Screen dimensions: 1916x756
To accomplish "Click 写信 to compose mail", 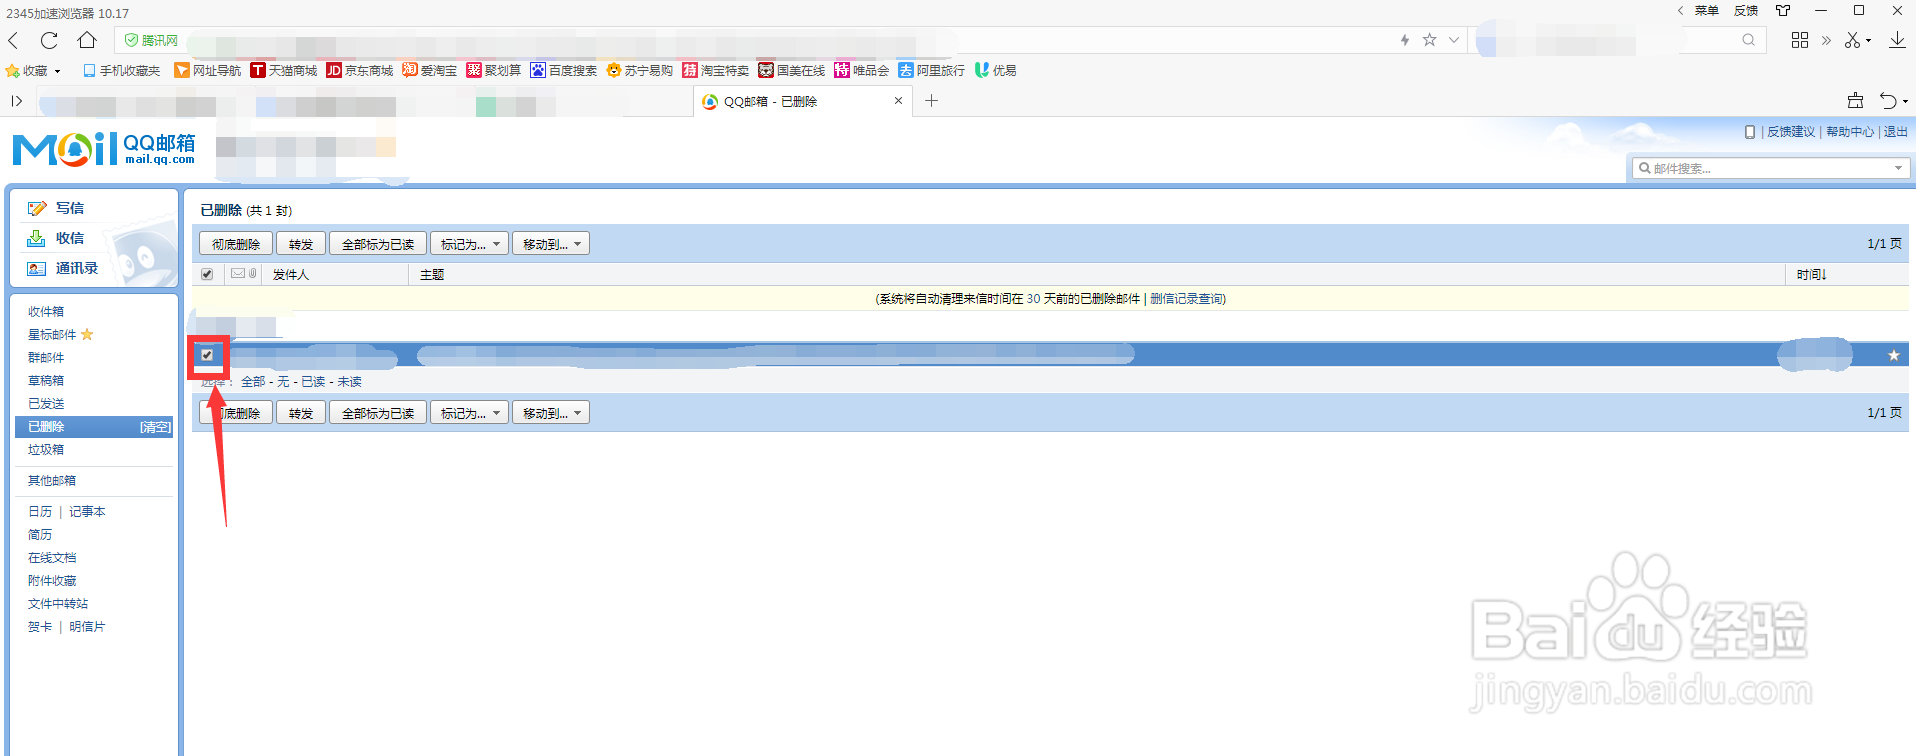I will pos(69,208).
